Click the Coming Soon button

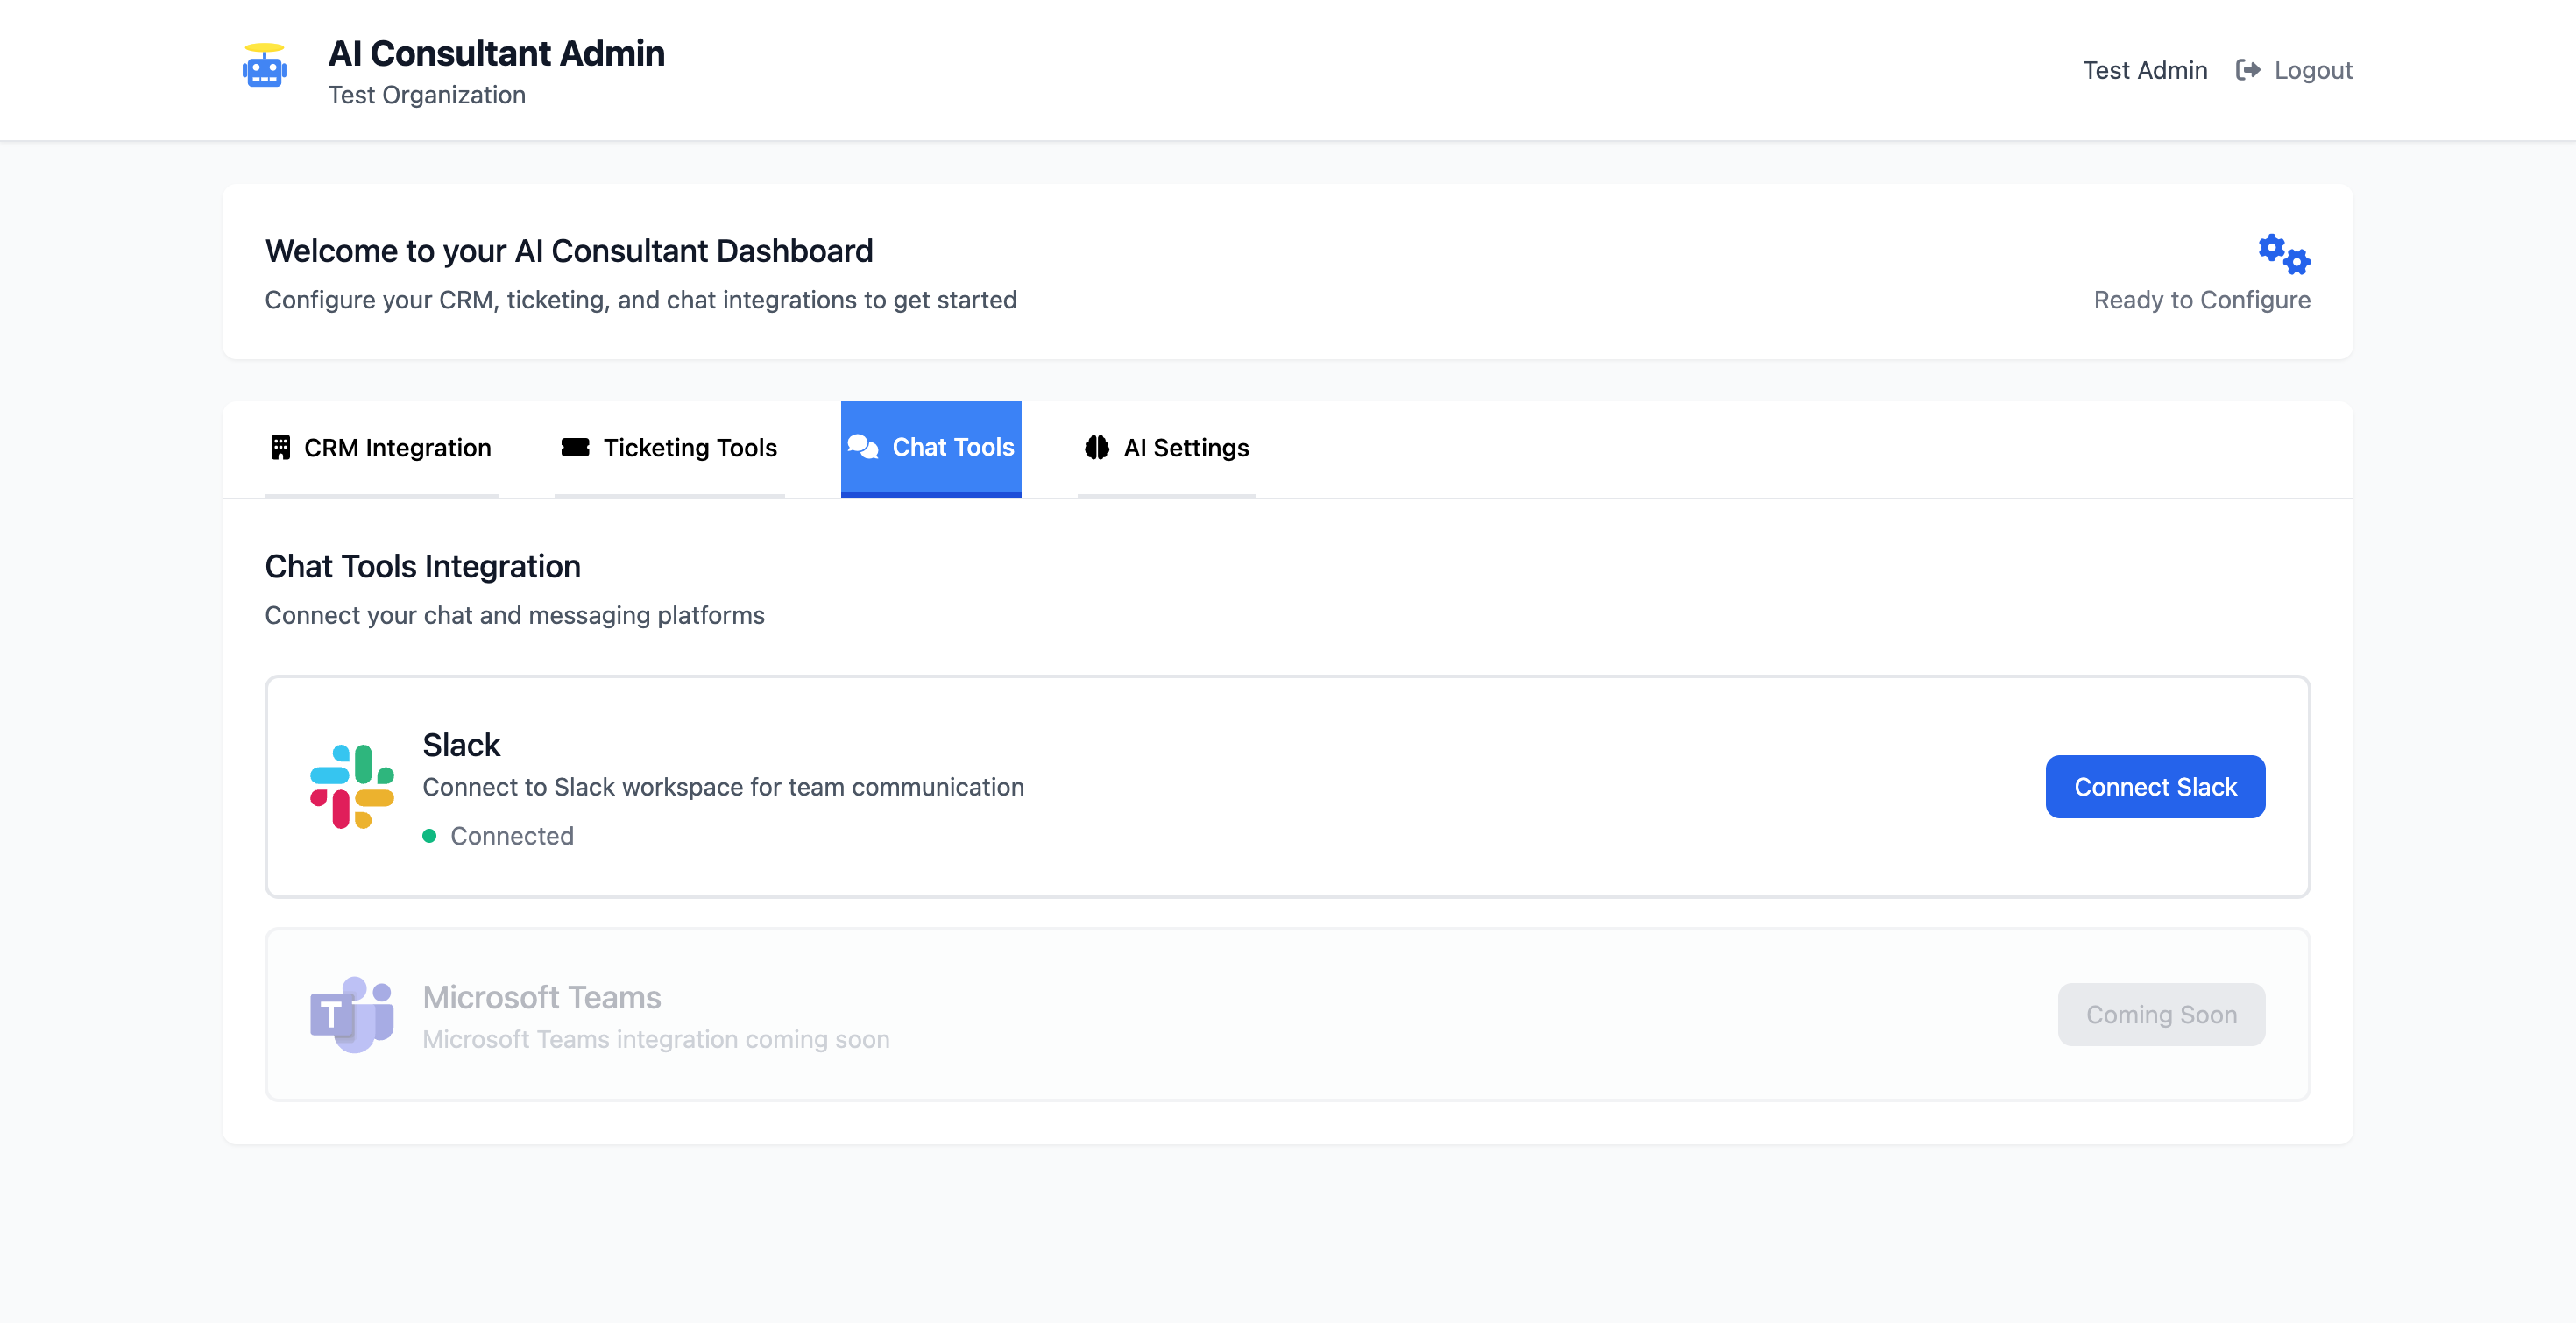2161,1014
